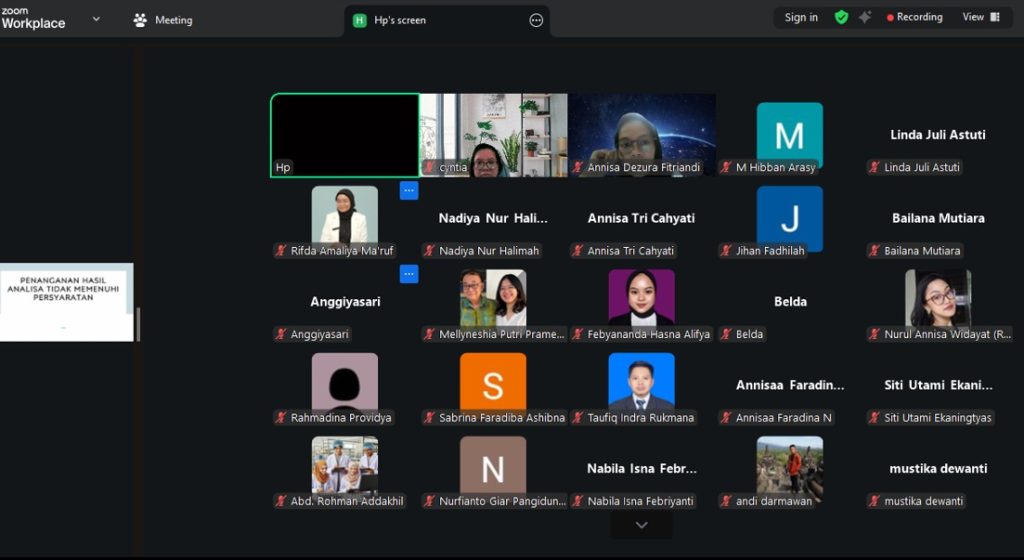Viewport: 1024px width, 560px height.
Task: Click the Sign in button
Action: (x=801, y=17)
